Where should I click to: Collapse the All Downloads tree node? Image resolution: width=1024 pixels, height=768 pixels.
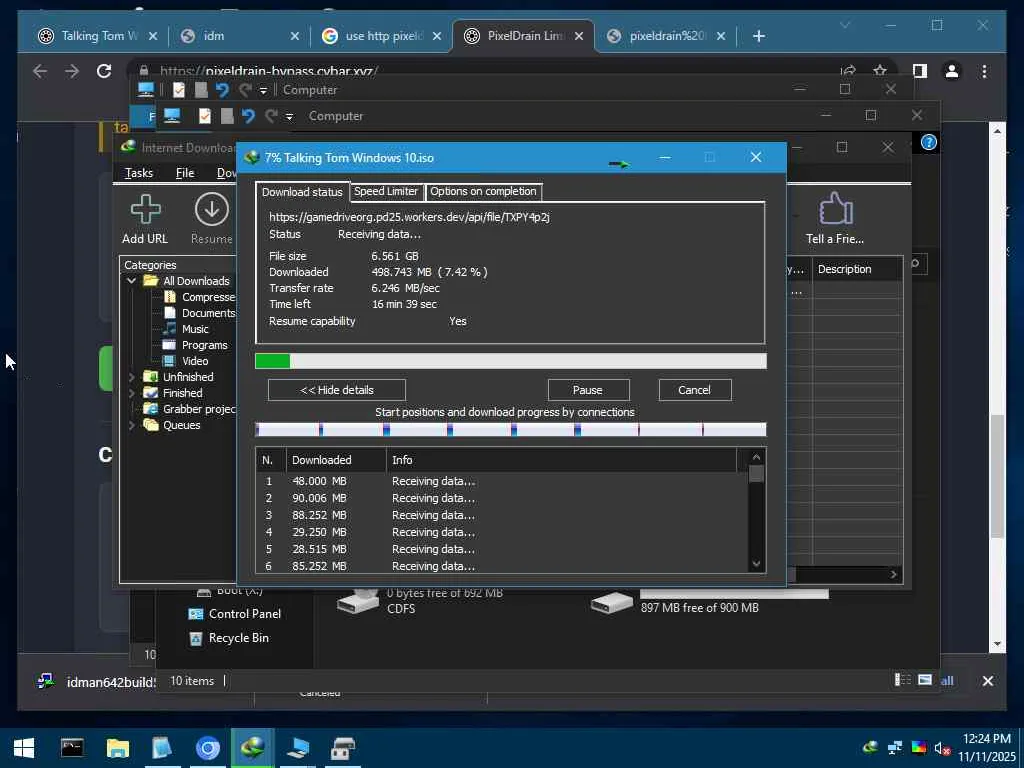(x=132, y=281)
